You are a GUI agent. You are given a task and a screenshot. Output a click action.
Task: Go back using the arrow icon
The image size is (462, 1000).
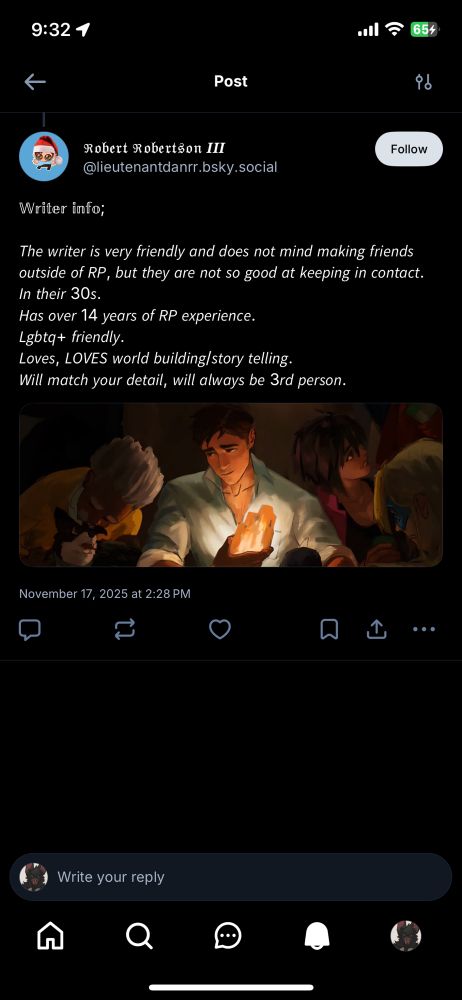point(35,82)
